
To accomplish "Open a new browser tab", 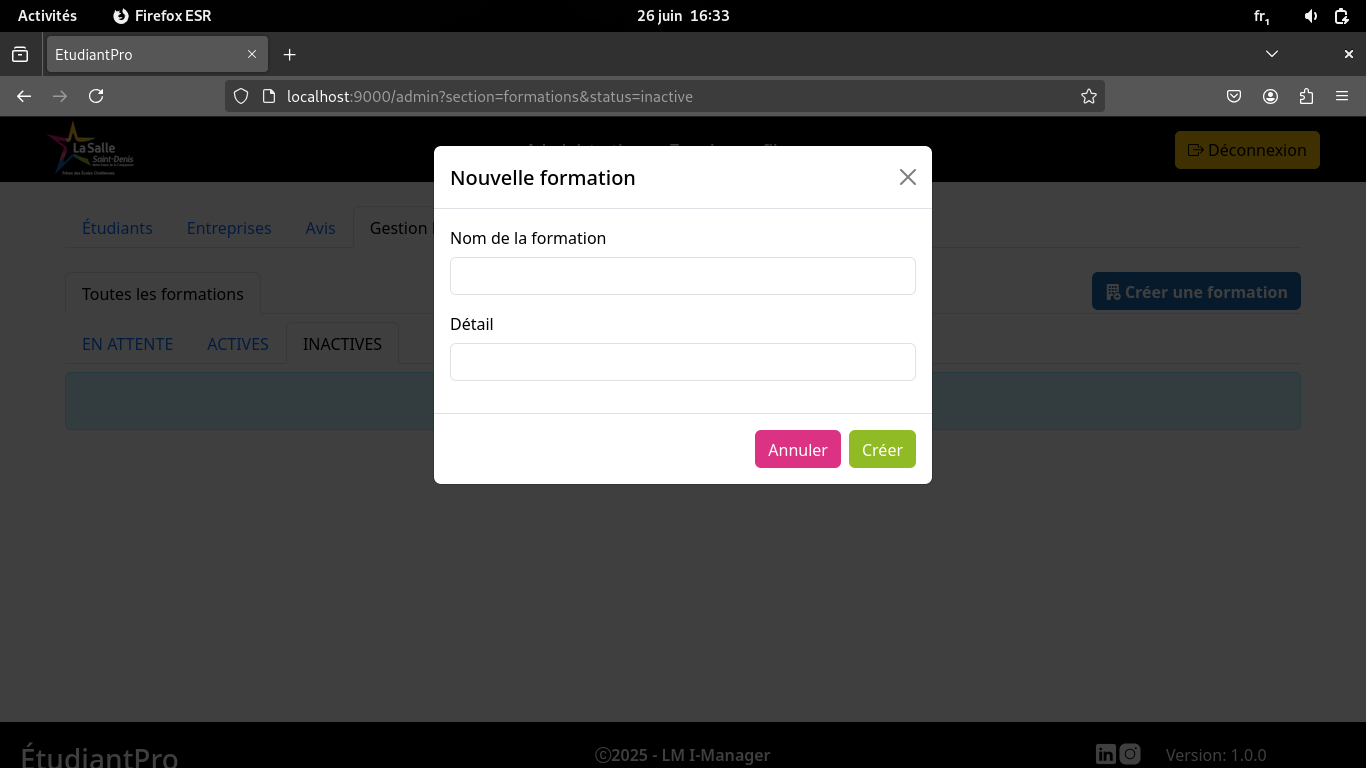I will tap(289, 54).
